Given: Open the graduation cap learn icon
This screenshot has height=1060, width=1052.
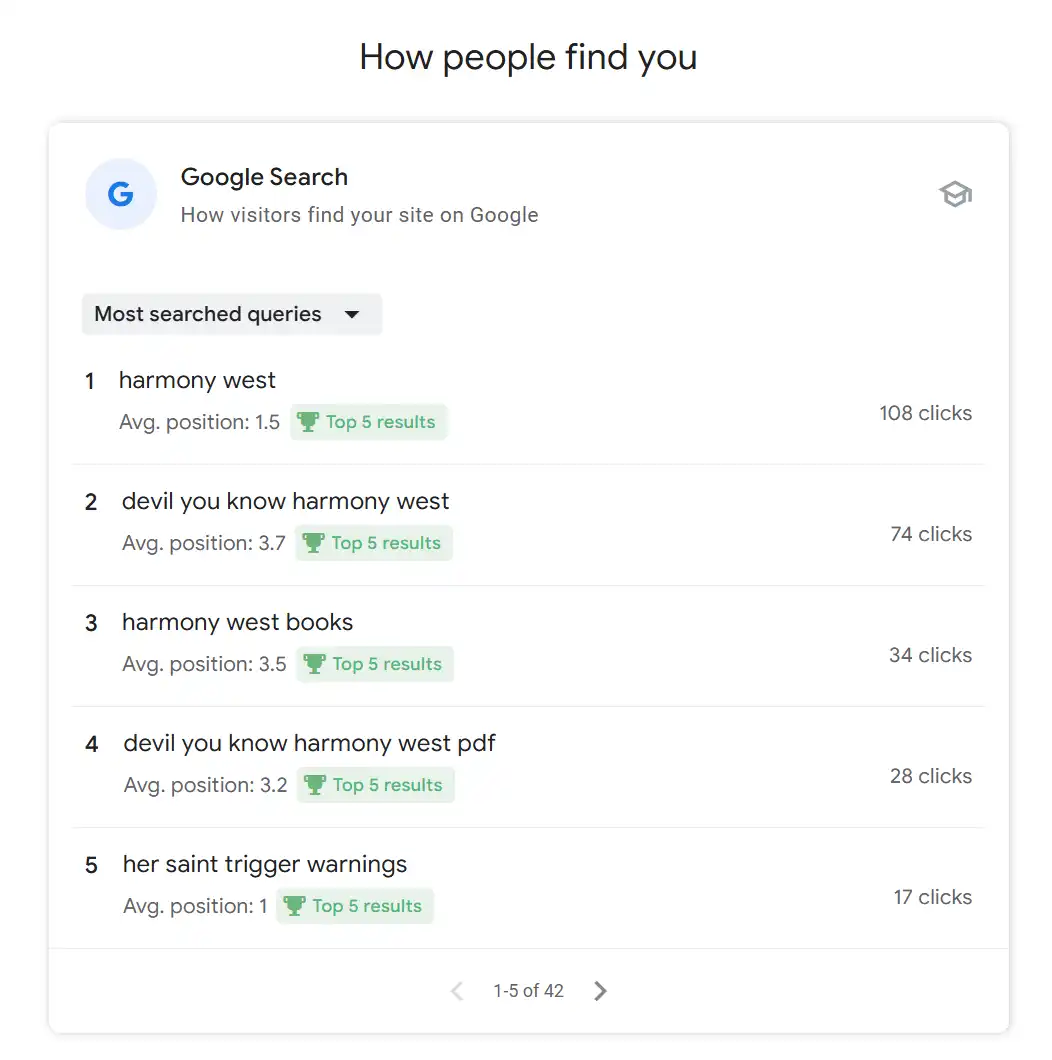Looking at the screenshot, I should coord(956,194).
